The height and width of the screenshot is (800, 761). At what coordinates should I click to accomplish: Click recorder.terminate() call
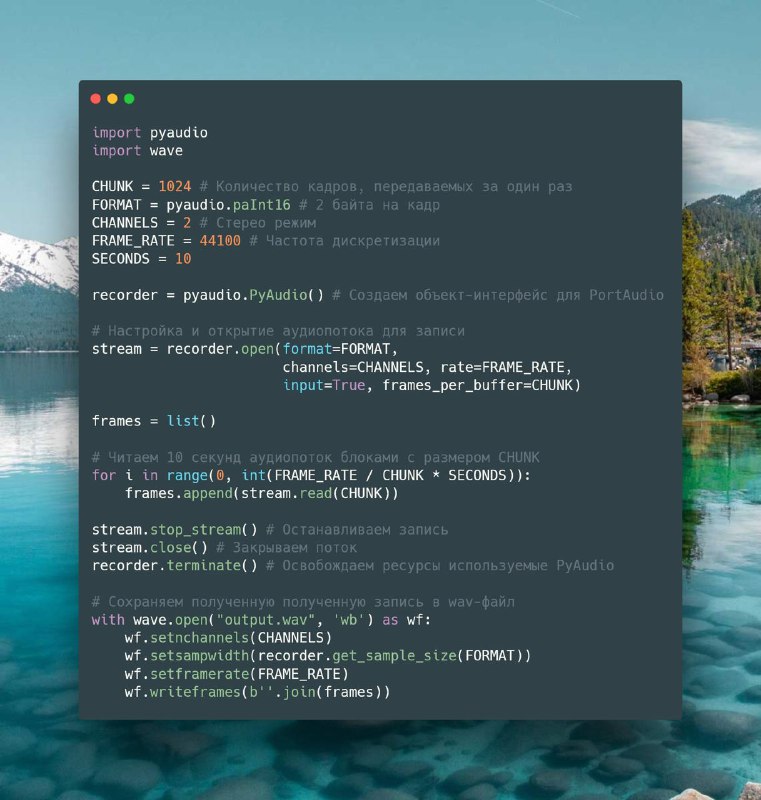[x=174, y=566]
